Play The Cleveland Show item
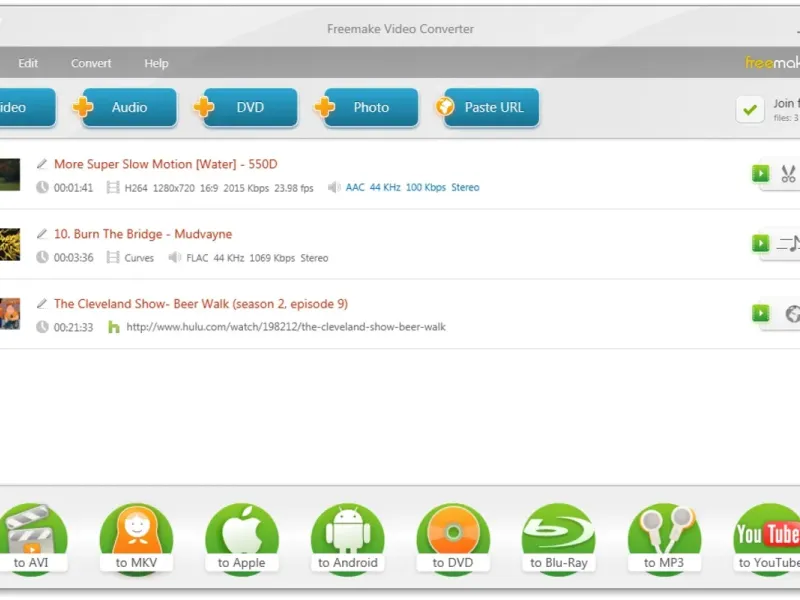Viewport: 800px width, 600px height. tap(761, 313)
